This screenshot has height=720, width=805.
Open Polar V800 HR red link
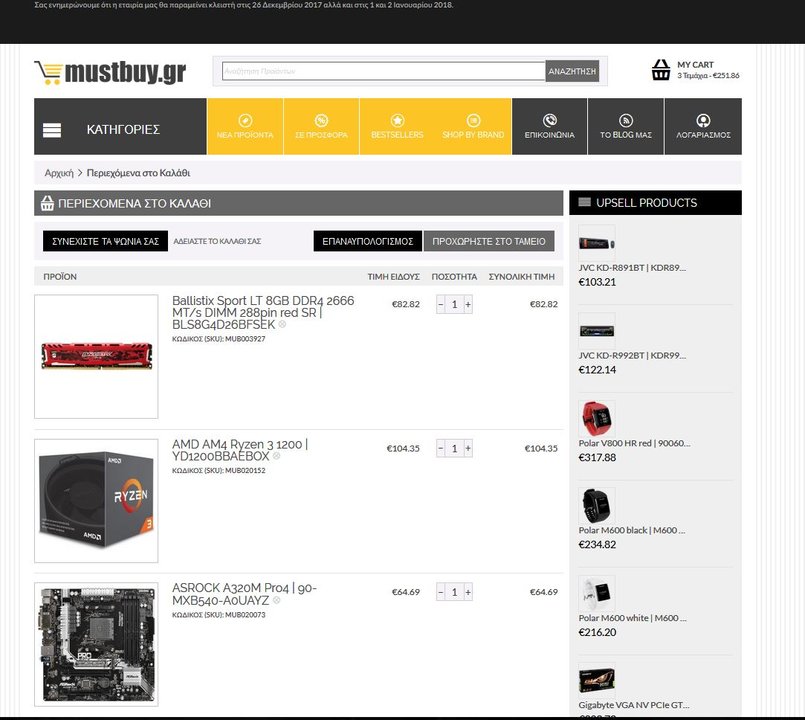[634, 443]
